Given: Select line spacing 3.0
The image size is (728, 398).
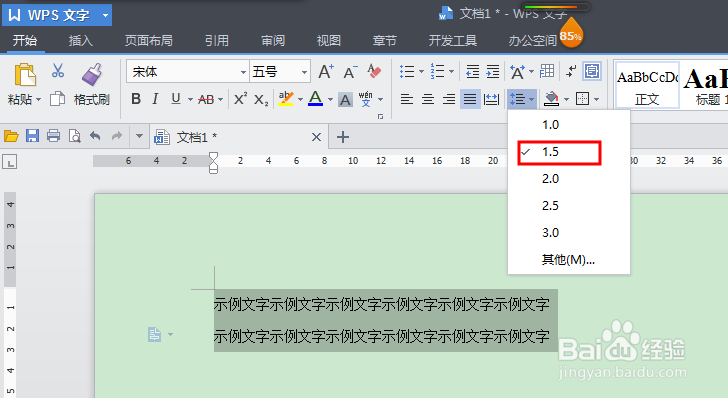Looking at the screenshot, I should coord(569,233).
